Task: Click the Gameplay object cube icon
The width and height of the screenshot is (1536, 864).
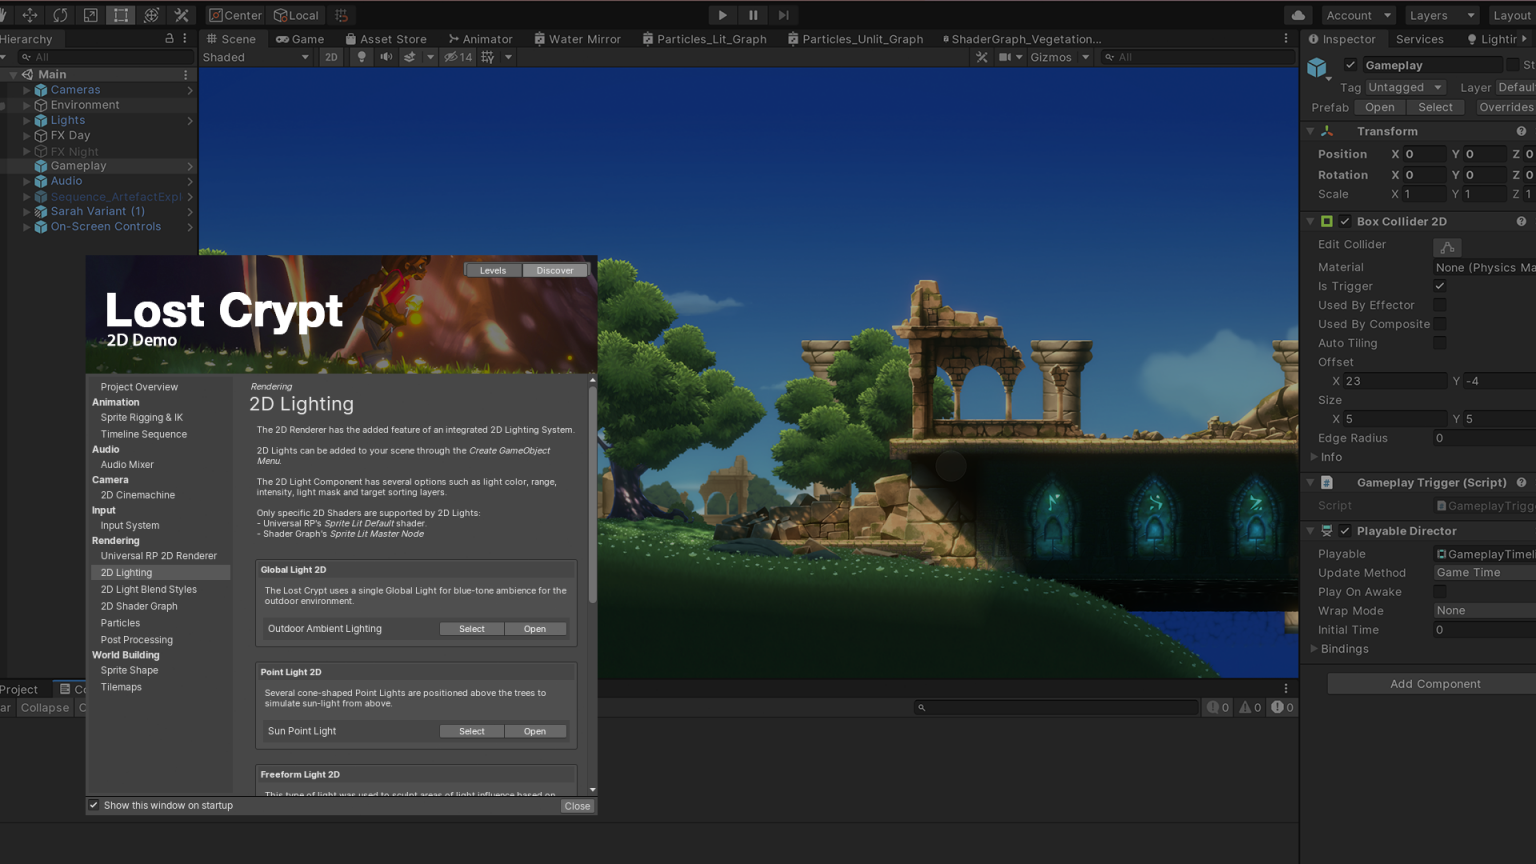Action: 1317,67
